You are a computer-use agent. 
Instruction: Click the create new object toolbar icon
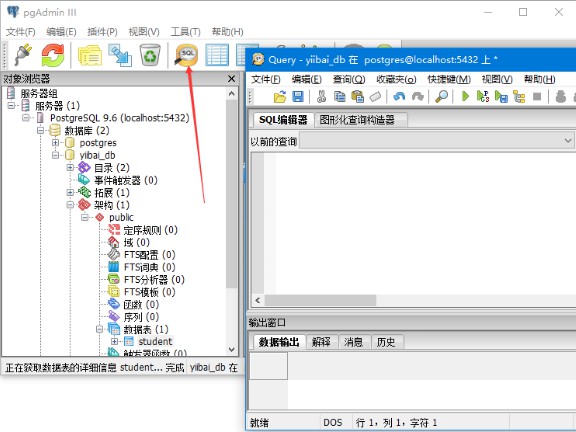click(120, 55)
